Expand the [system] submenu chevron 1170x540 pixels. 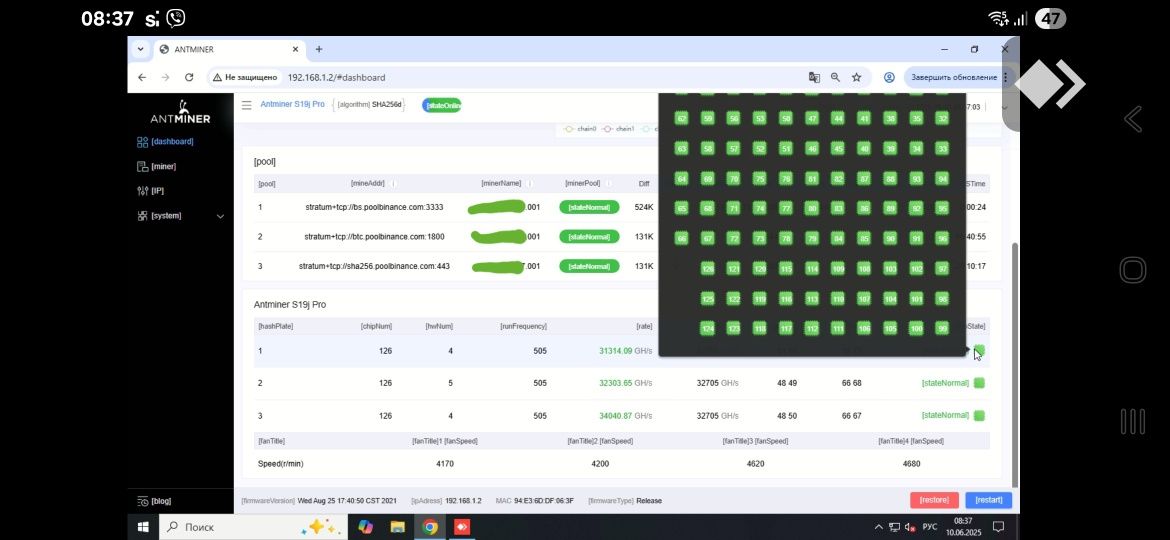click(220, 216)
